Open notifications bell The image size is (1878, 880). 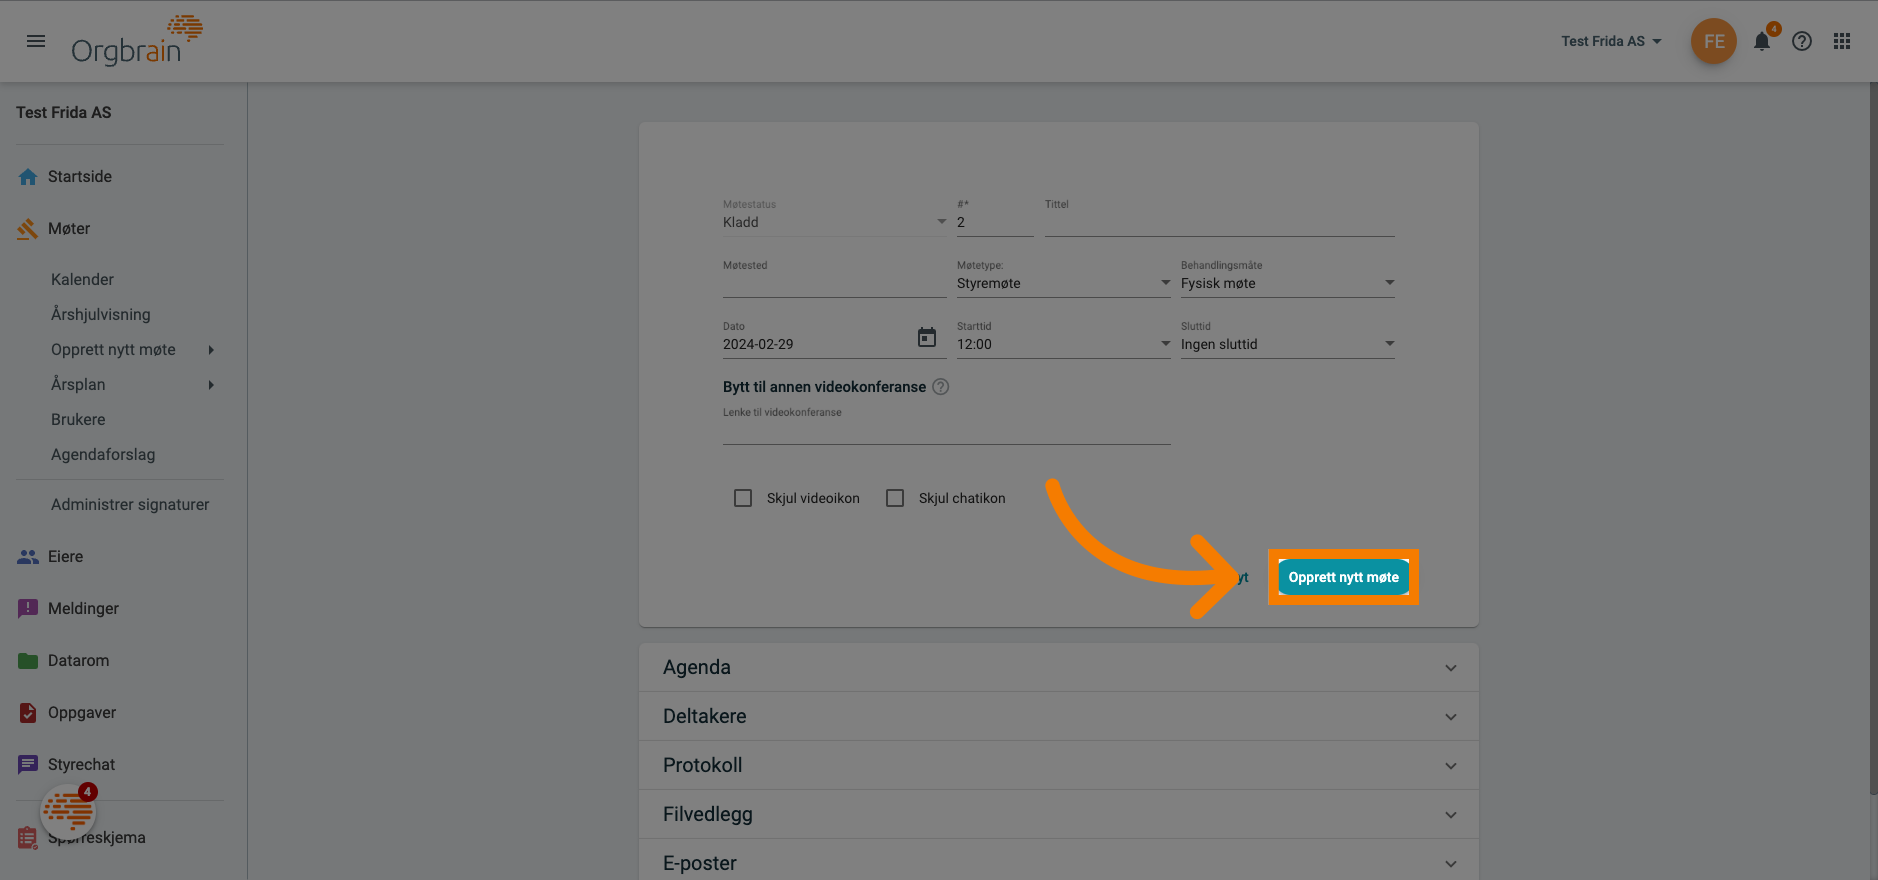tap(1762, 41)
